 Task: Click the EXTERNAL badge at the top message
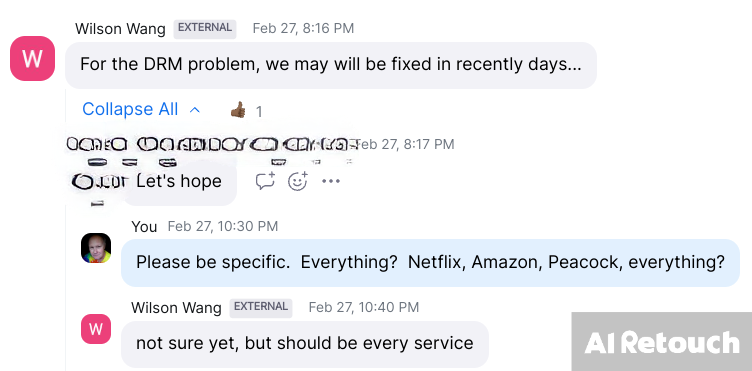coord(205,28)
